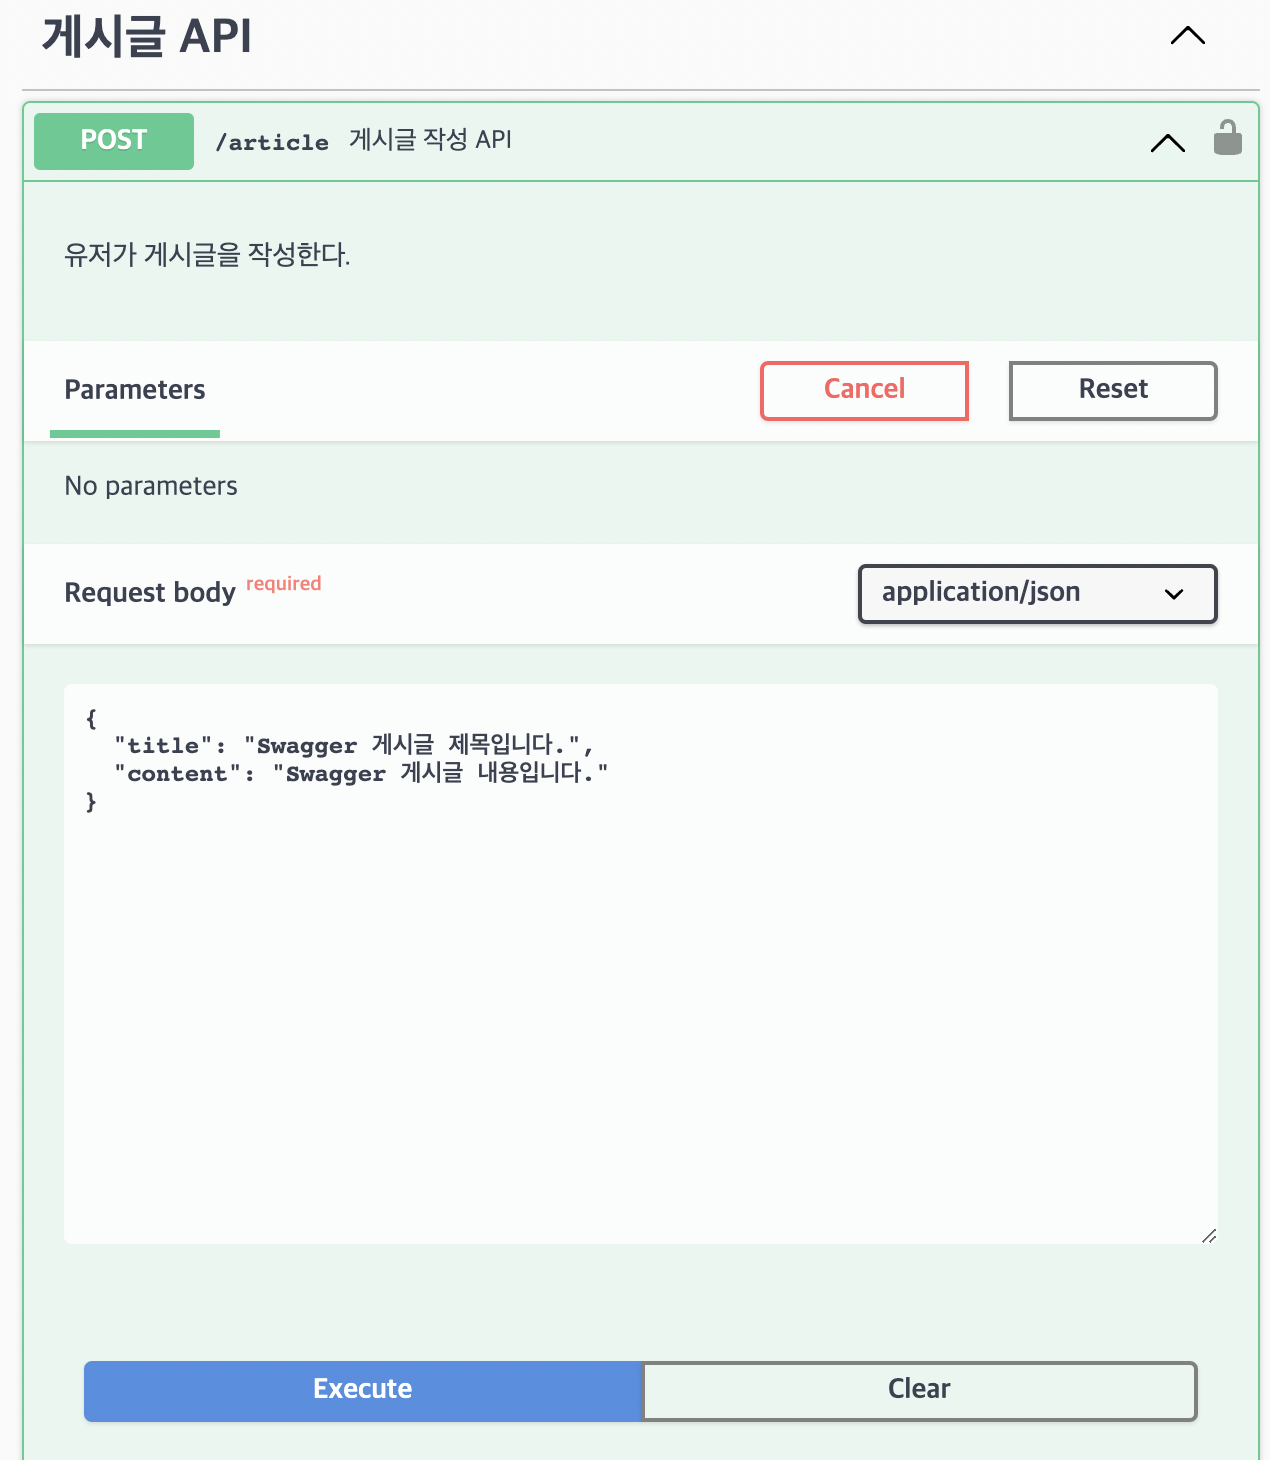Clear the request response
This screenshot has height=1460, width=1270.
(x=919, y=1391)
